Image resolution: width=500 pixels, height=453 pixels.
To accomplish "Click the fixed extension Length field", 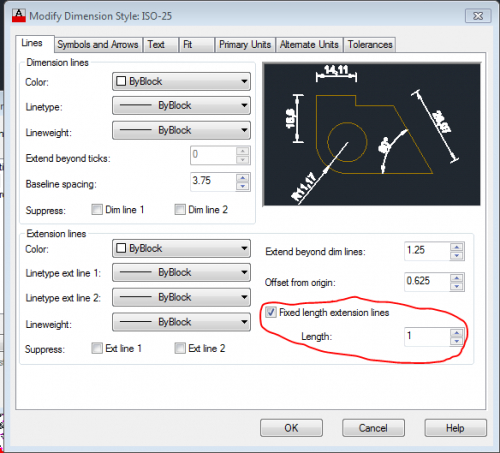I will pos(427,337).
